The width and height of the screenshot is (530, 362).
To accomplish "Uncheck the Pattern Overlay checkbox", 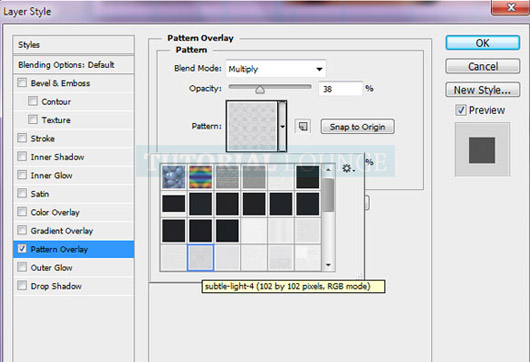I will click(x=22, y=249).
